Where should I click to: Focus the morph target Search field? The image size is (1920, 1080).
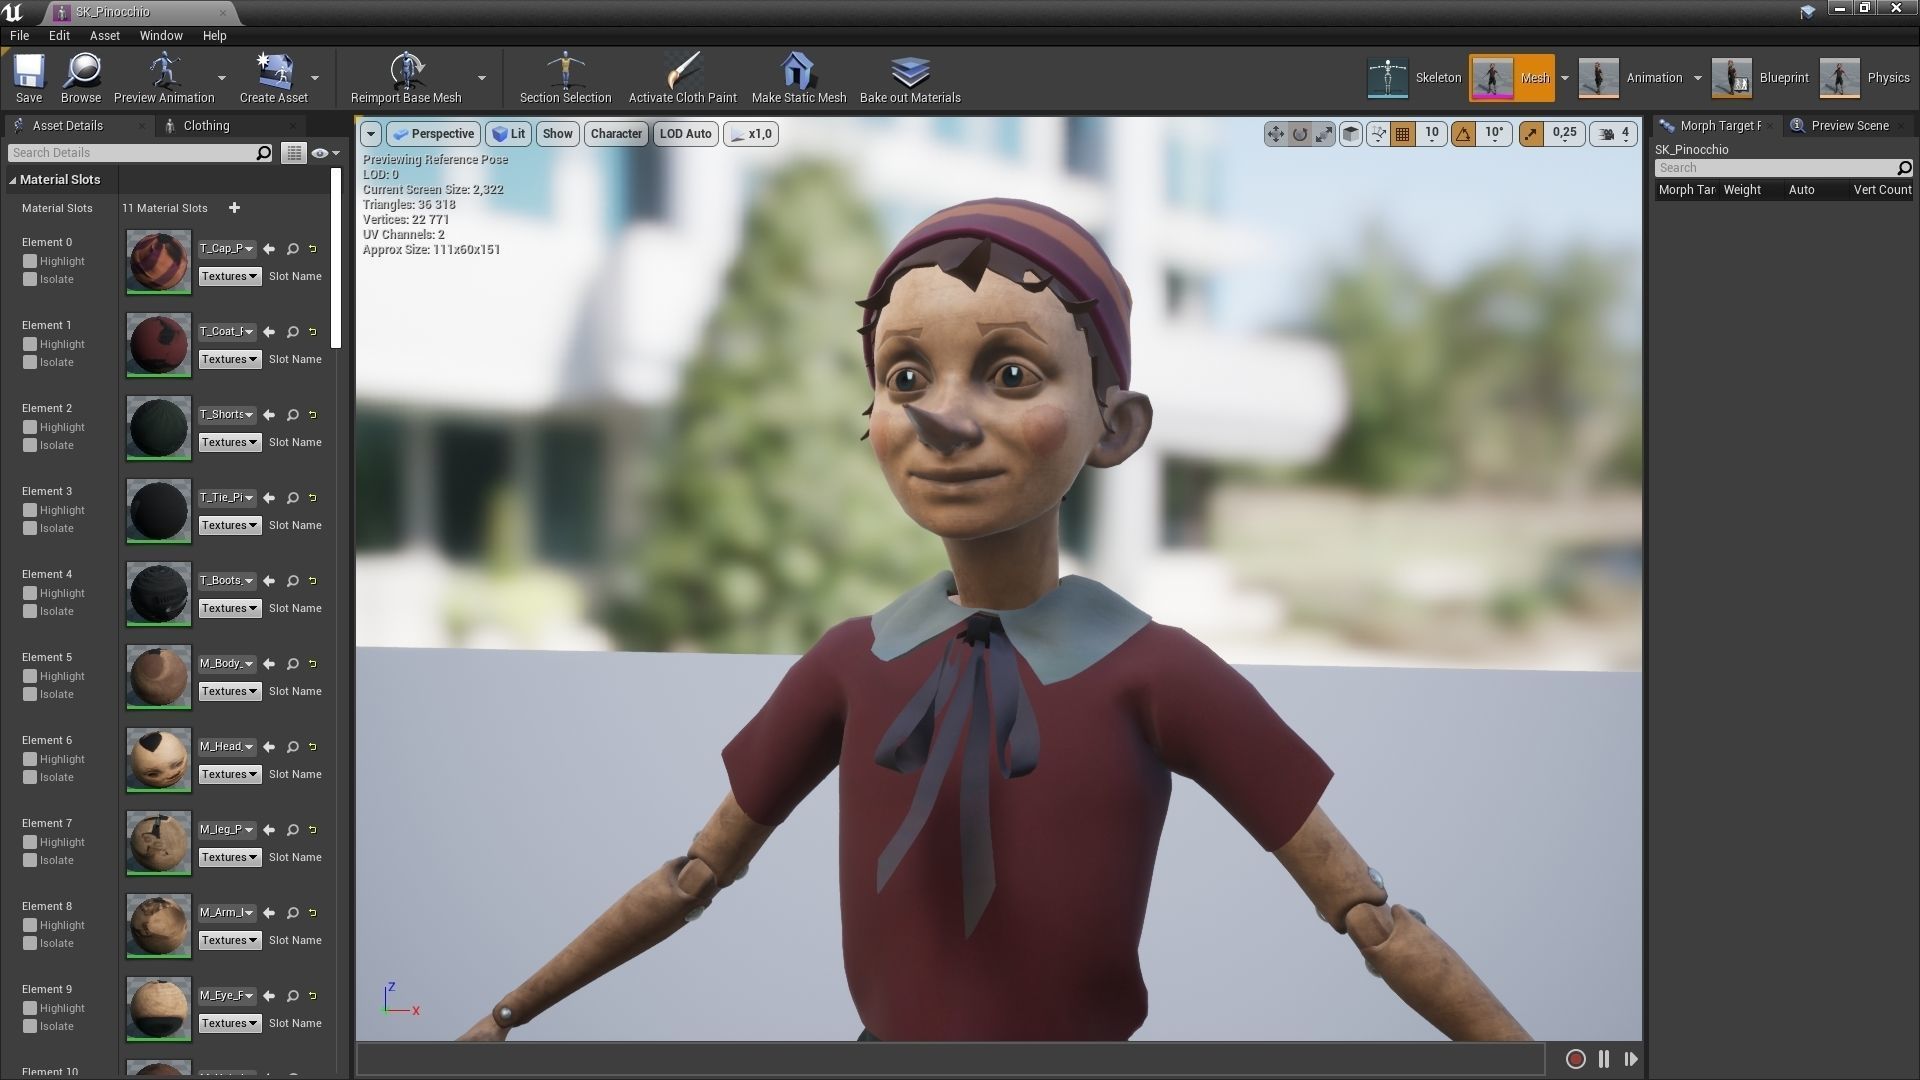[x=1776, y=168]
